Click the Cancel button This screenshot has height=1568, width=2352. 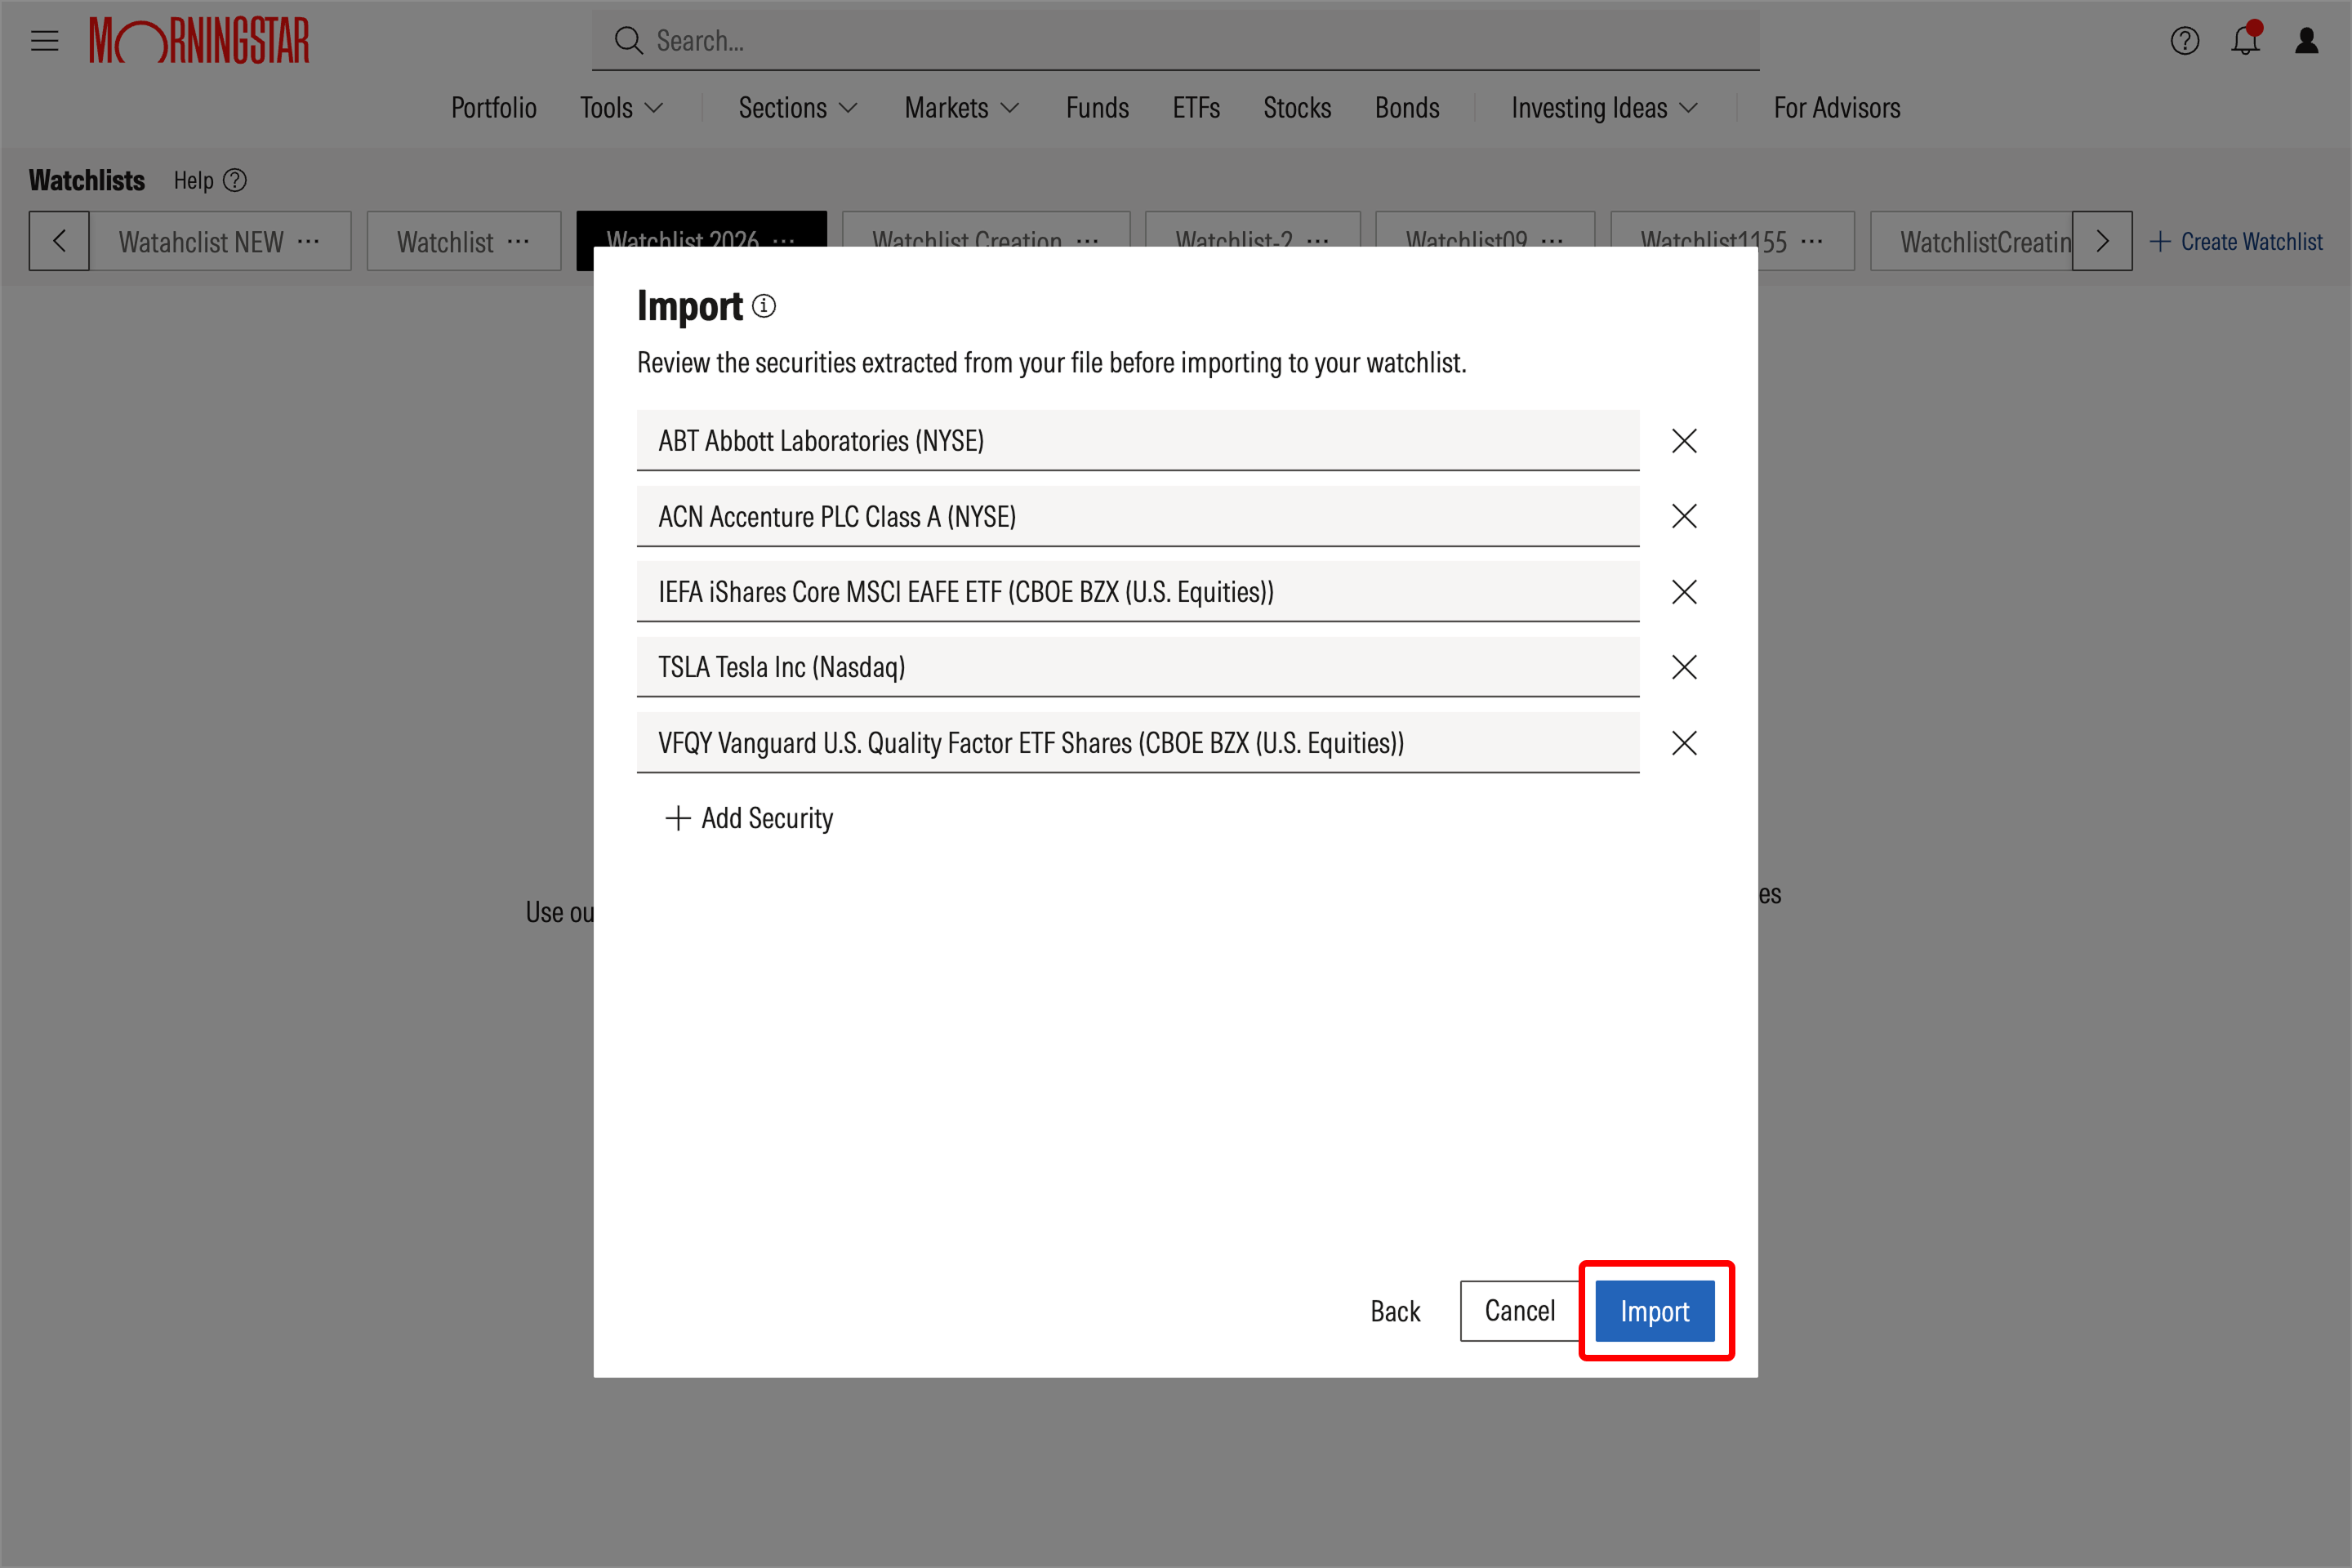1519,1311
